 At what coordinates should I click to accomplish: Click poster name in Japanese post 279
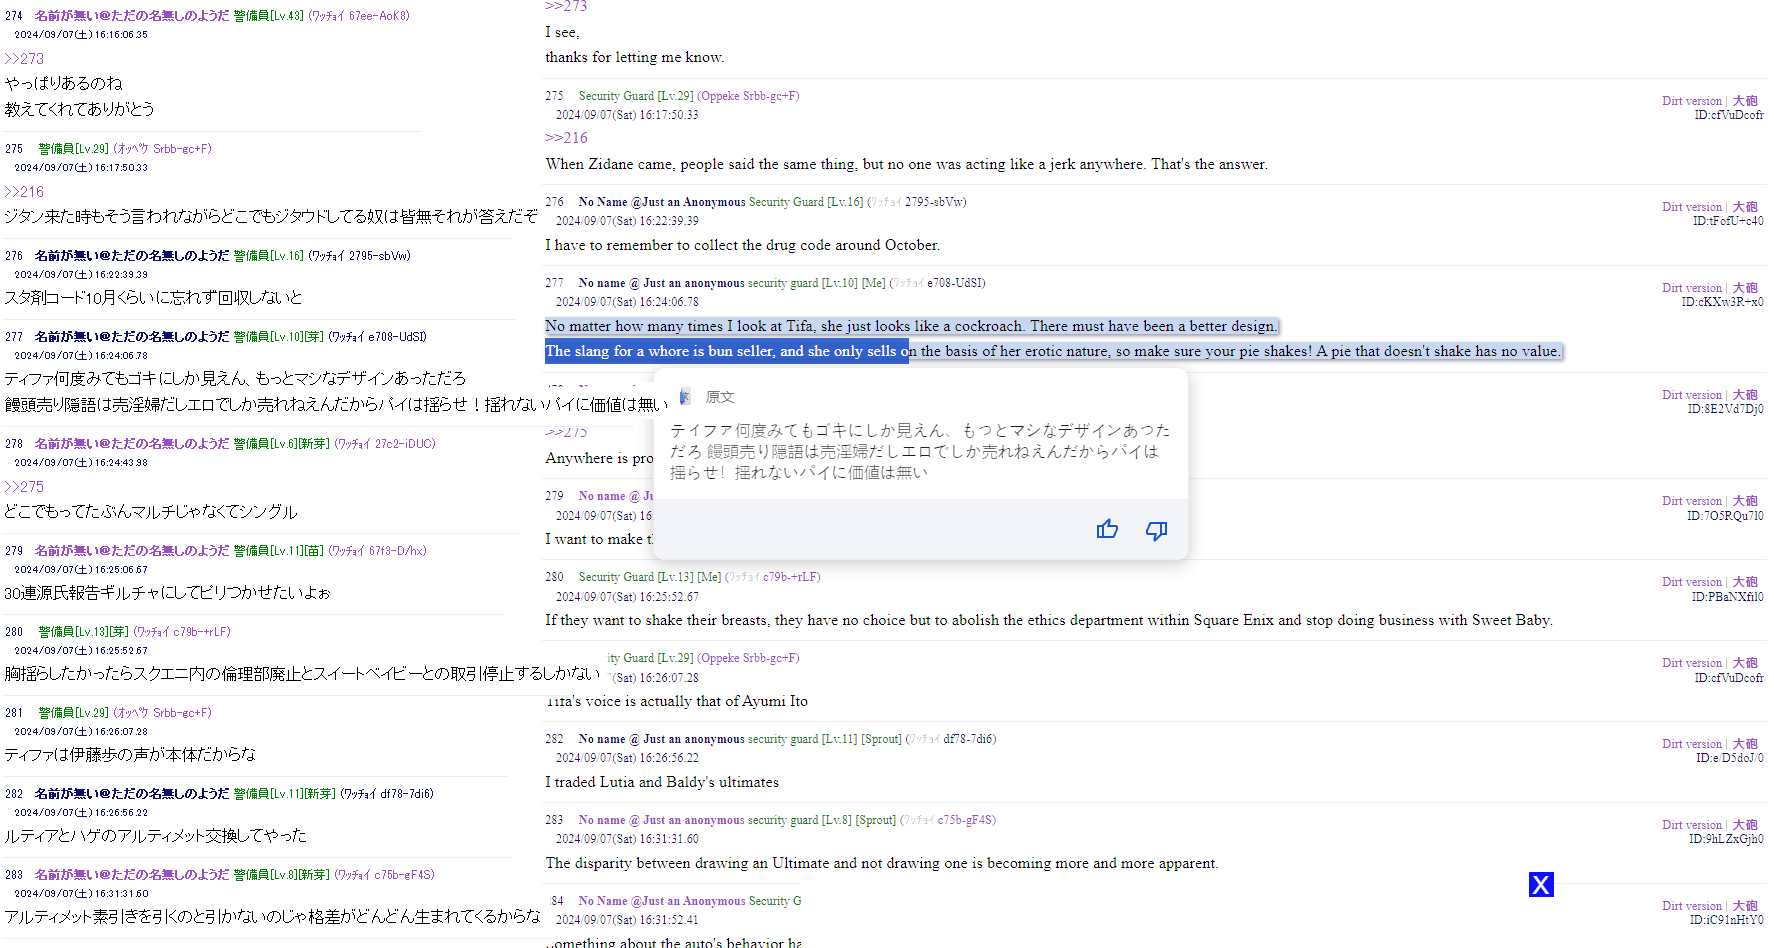point(132,551)
